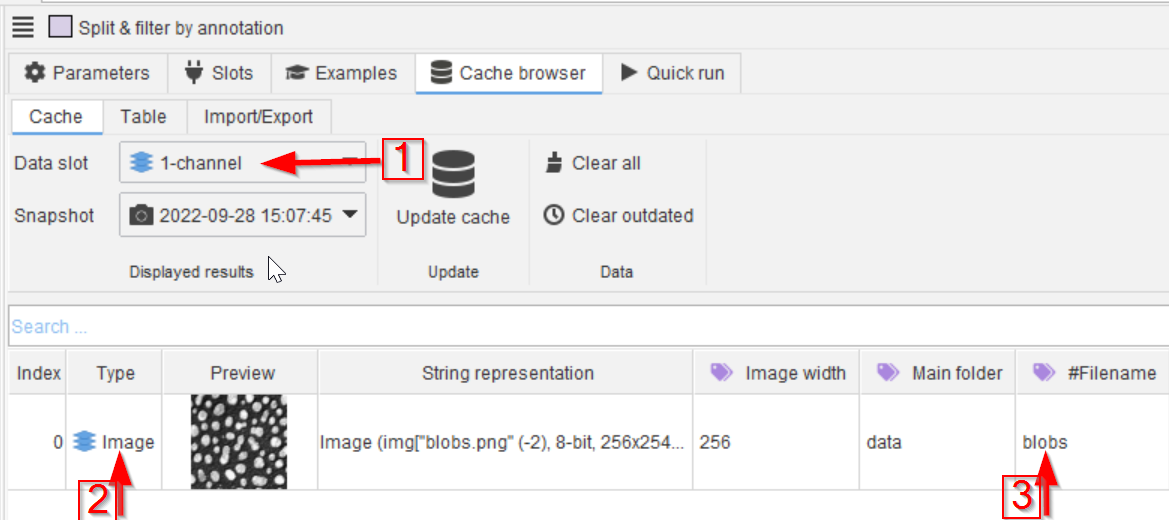The image size is (1169, 520).
Task: Click the #Filename tag icon
Action: point(1043,373)
